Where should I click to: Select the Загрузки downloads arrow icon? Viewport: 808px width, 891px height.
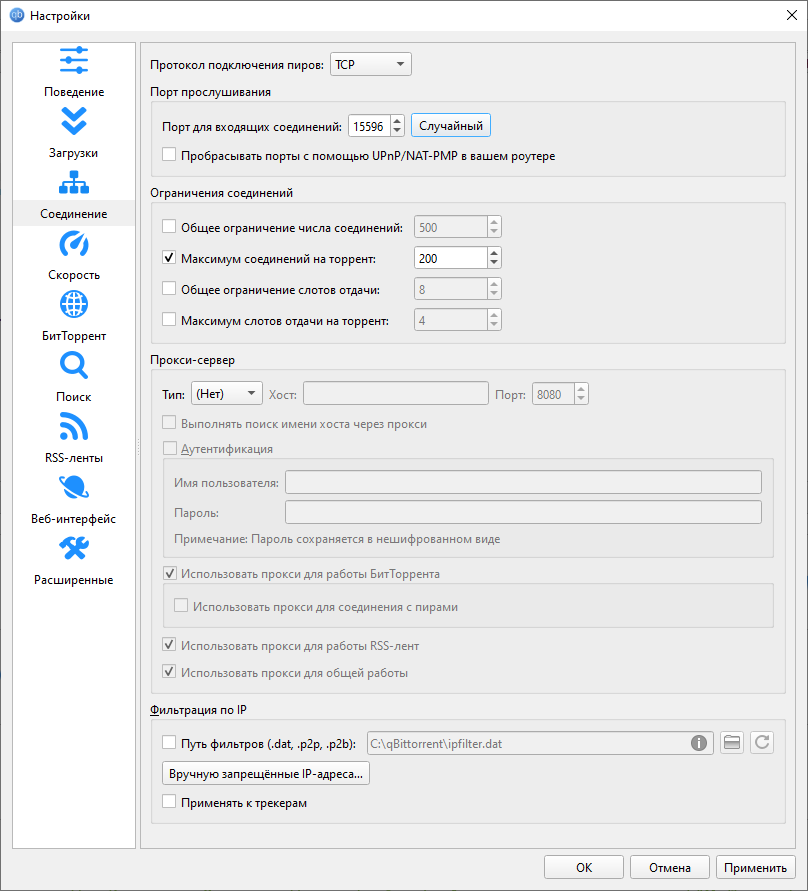[x=74, y=122]
